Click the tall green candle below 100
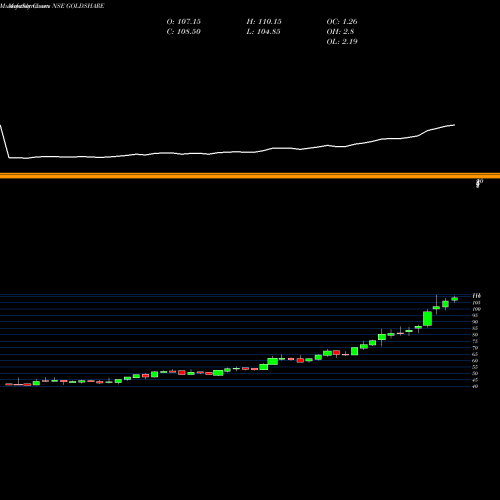The image size is (500, 500). click(x=427, y=319)
